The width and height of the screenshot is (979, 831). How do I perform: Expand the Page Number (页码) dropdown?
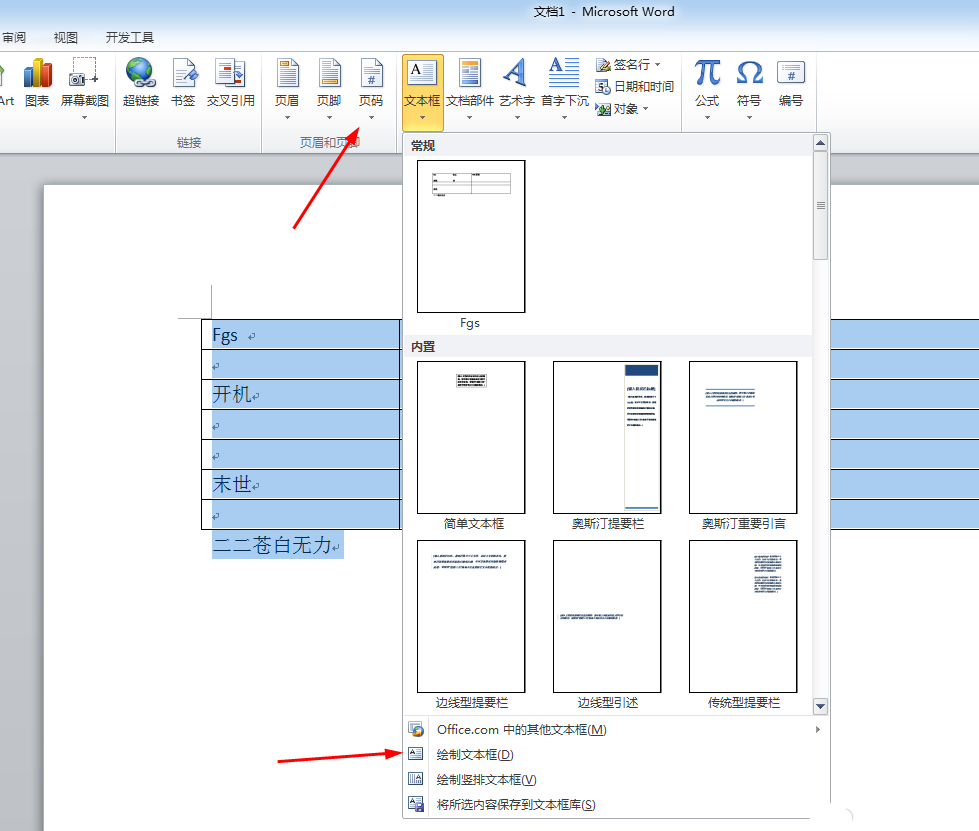pyautogui.click(x=371, y=117)
